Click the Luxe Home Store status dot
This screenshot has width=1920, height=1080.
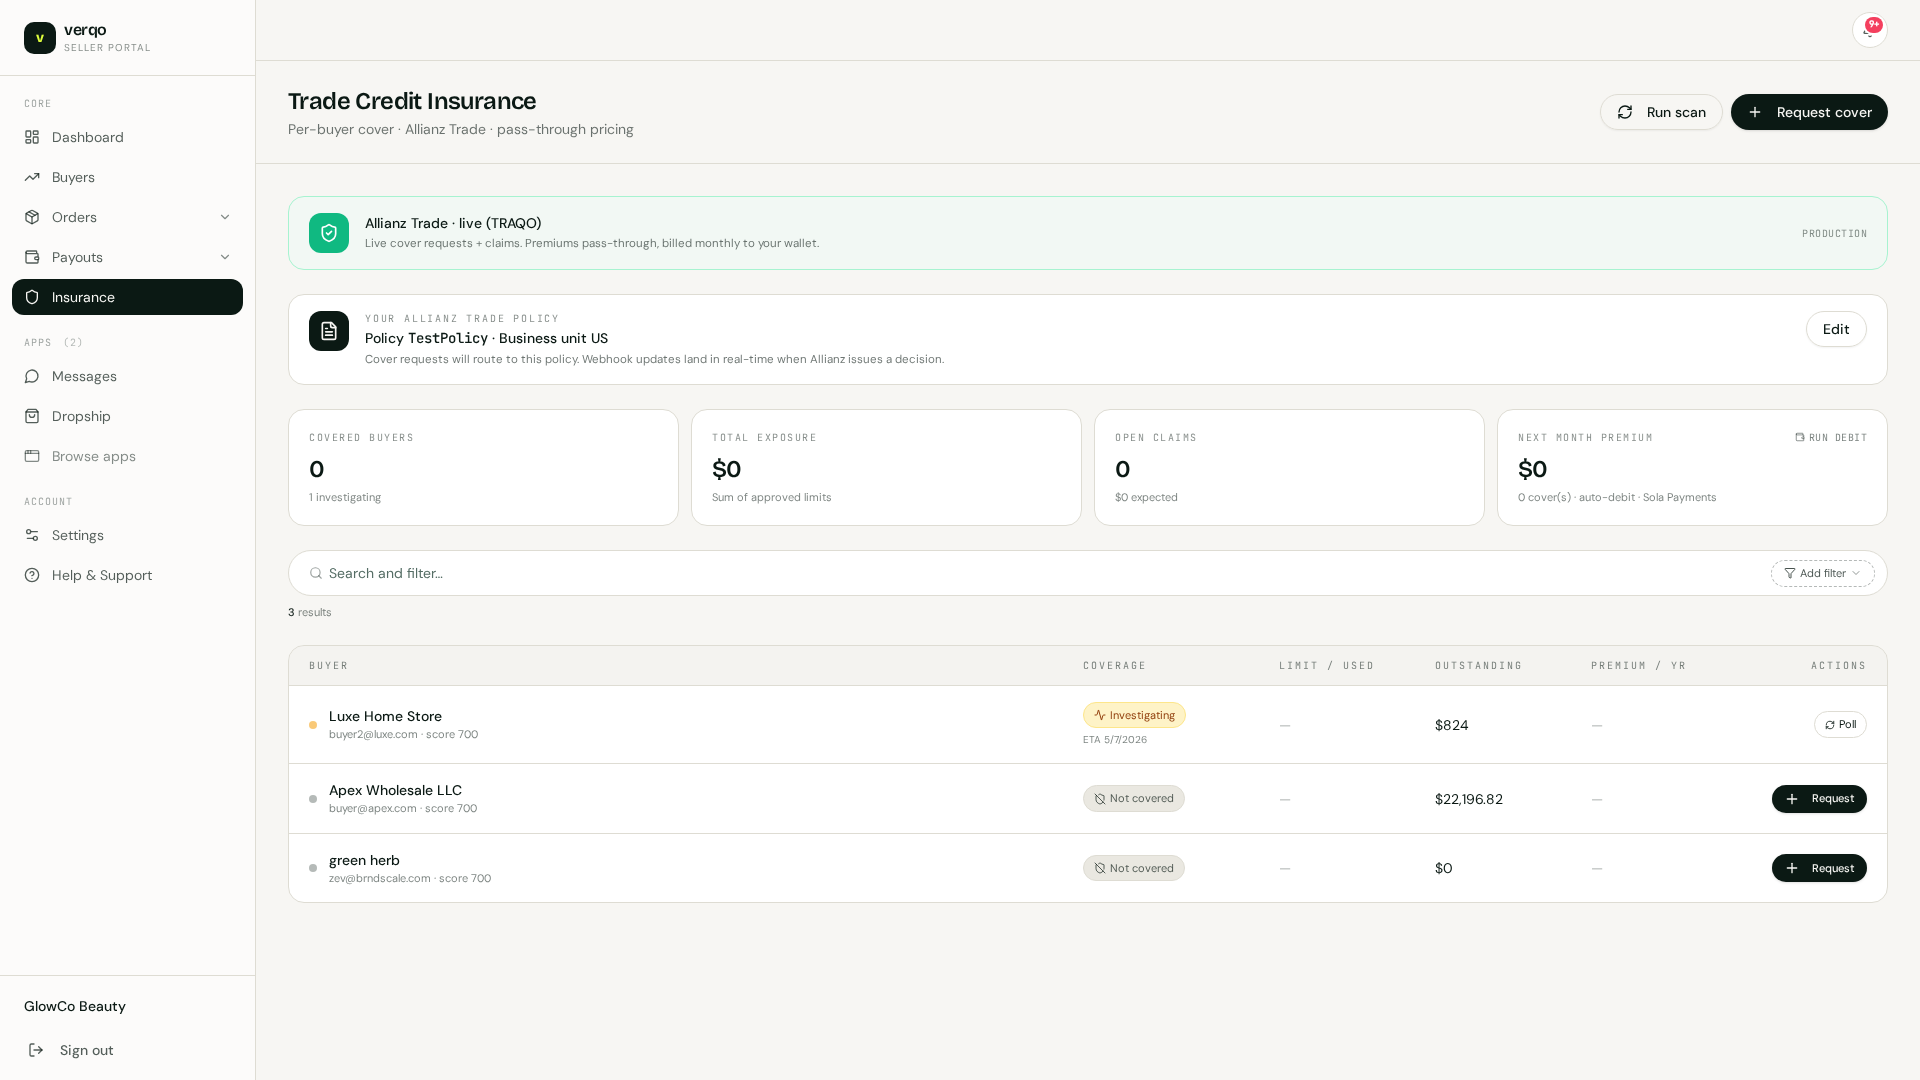coord(313,725)
